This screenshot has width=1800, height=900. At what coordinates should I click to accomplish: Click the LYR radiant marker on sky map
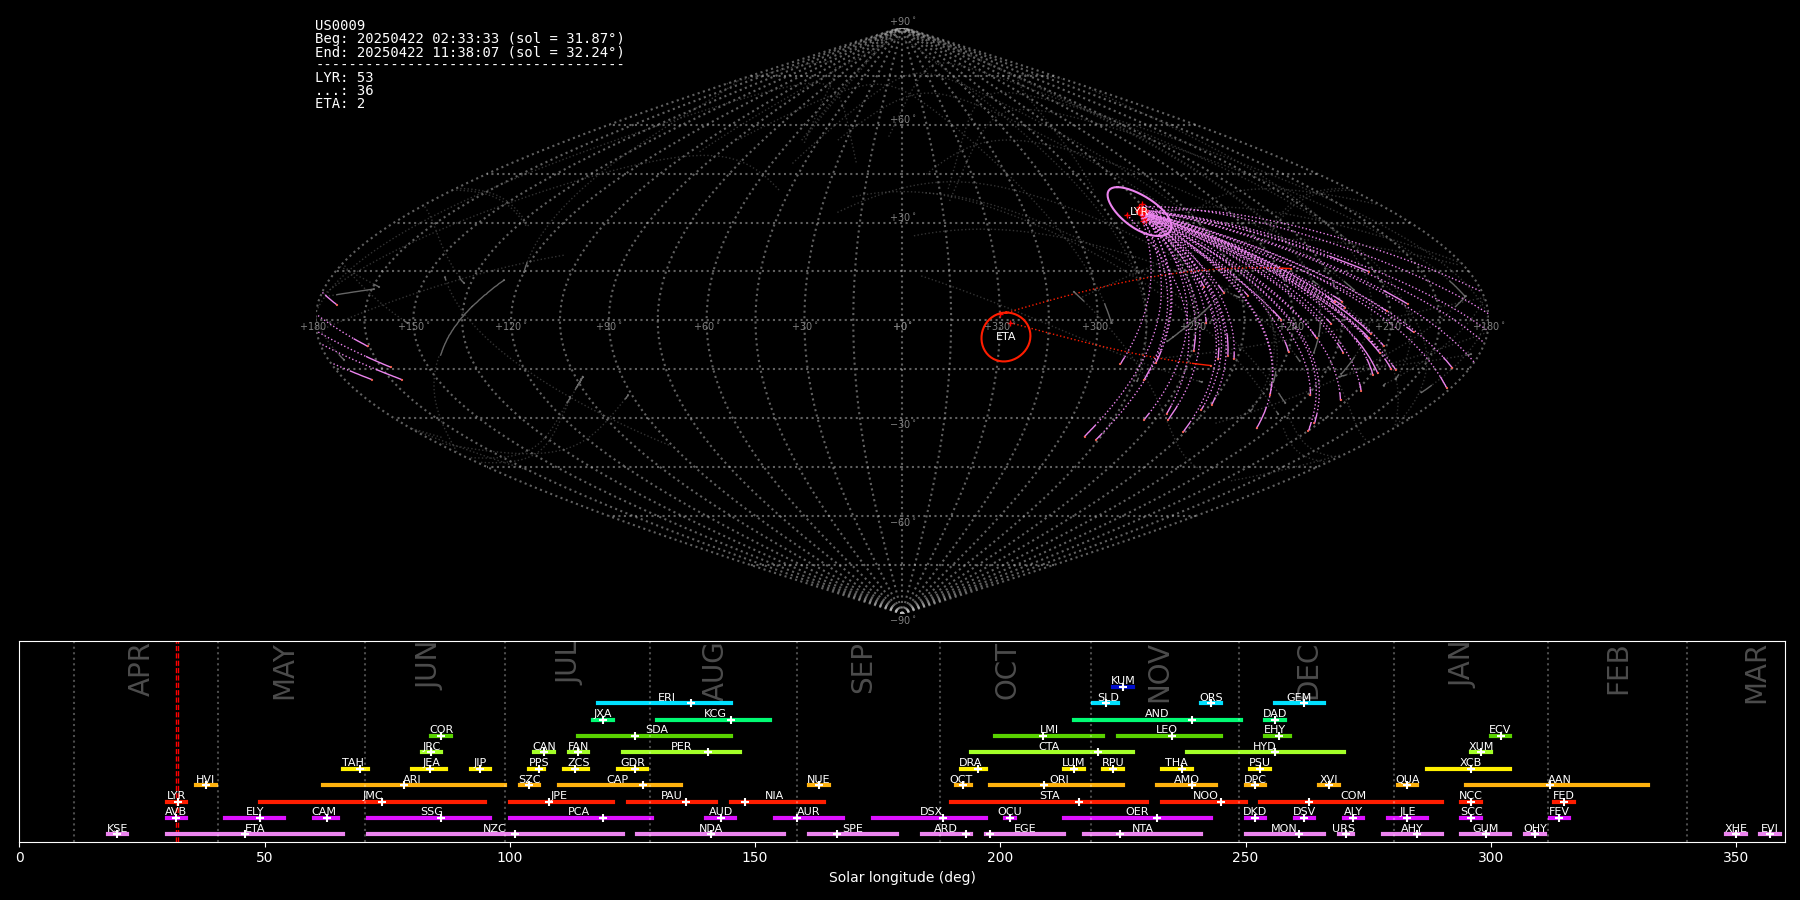(x=1141, y=212)
